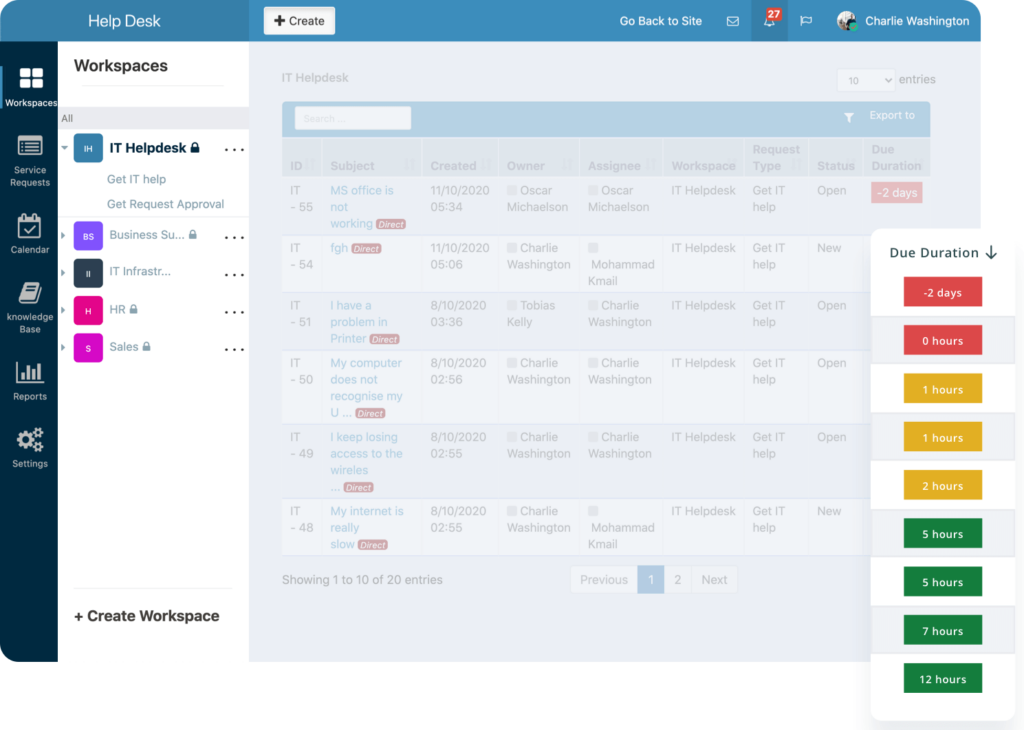This screenshot has width=1024, height=730.
Task: Open the entries count dropdown
Action: point(866,80)
